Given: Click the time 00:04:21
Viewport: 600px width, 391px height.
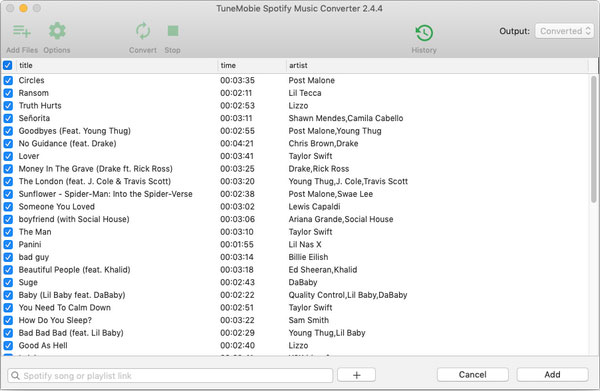Looking at the screenshot, I should tap(237, 143).
